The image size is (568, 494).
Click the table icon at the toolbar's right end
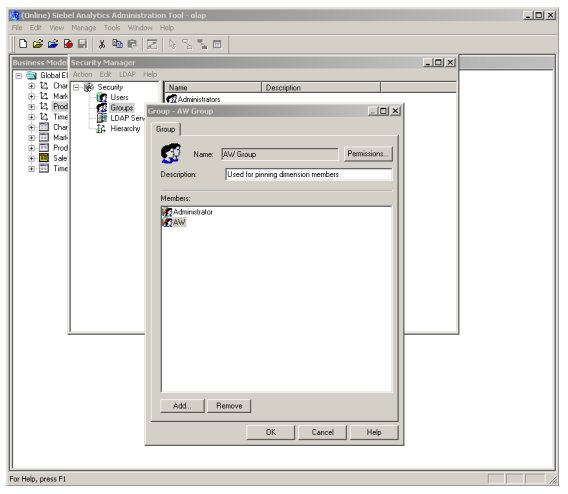(x=217, y=44)
